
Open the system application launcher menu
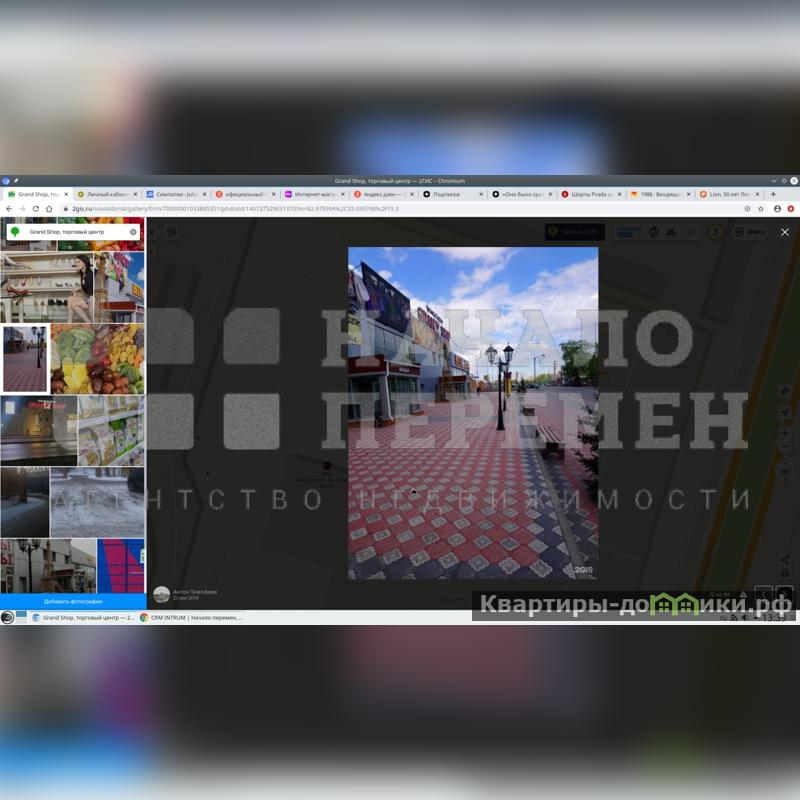coord(7,617)
